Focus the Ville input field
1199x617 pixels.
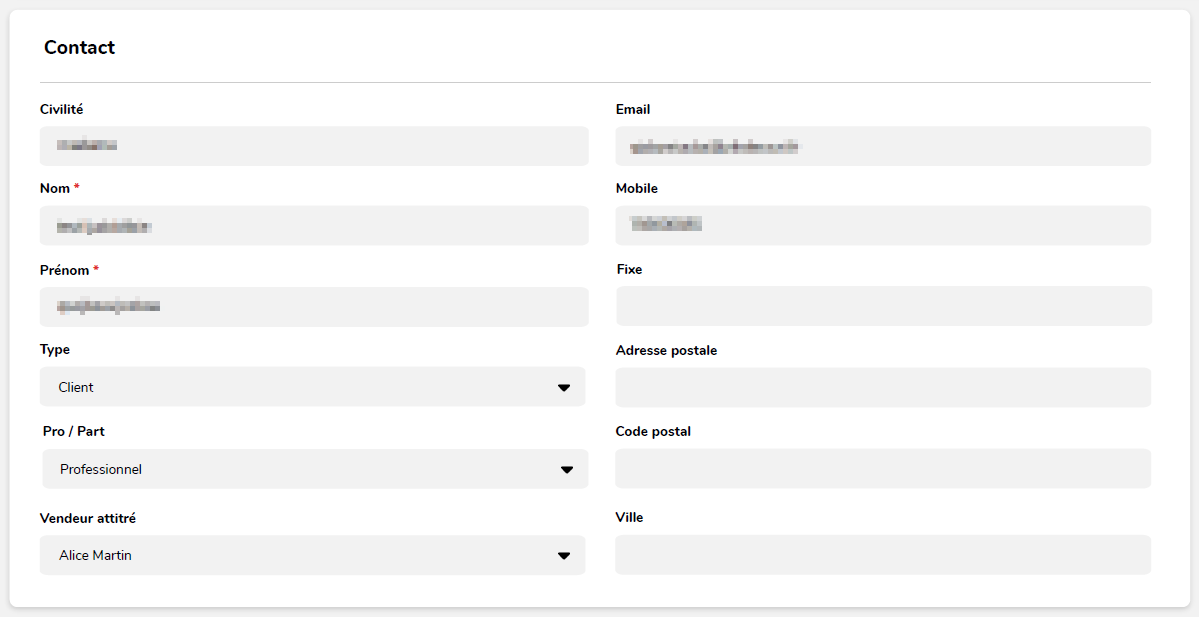[x=883, y=555]
